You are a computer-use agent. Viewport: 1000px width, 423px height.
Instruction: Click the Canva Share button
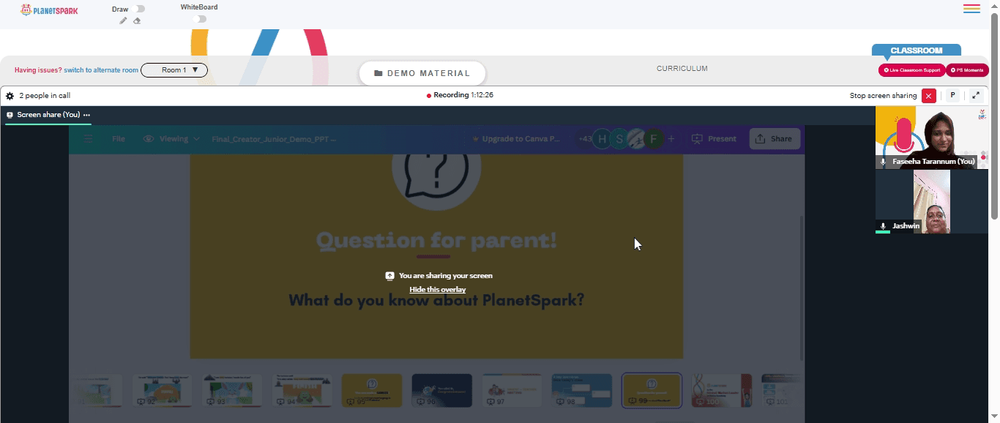coord(774,138)
